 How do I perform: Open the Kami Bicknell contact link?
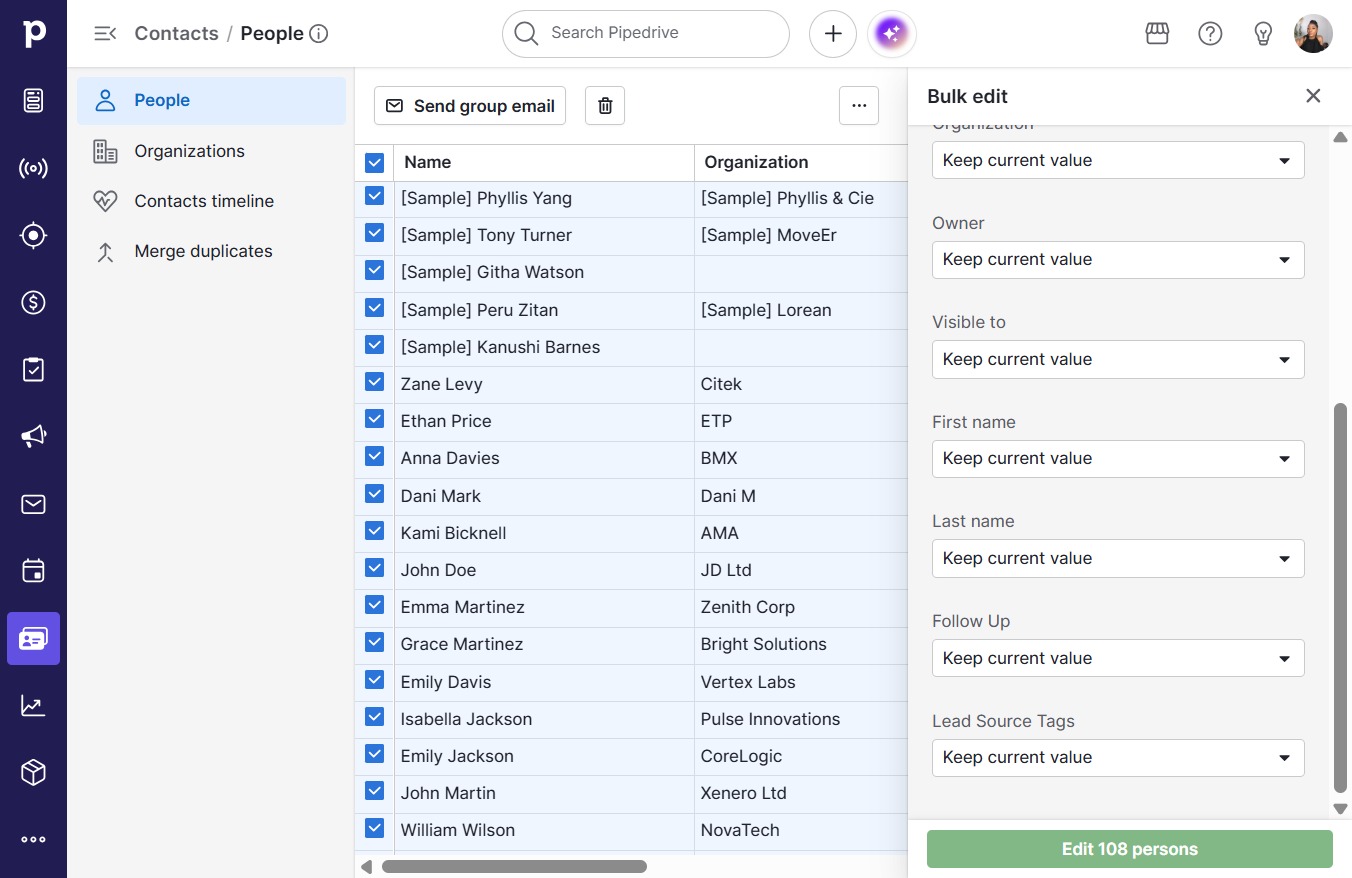[453, 533]
